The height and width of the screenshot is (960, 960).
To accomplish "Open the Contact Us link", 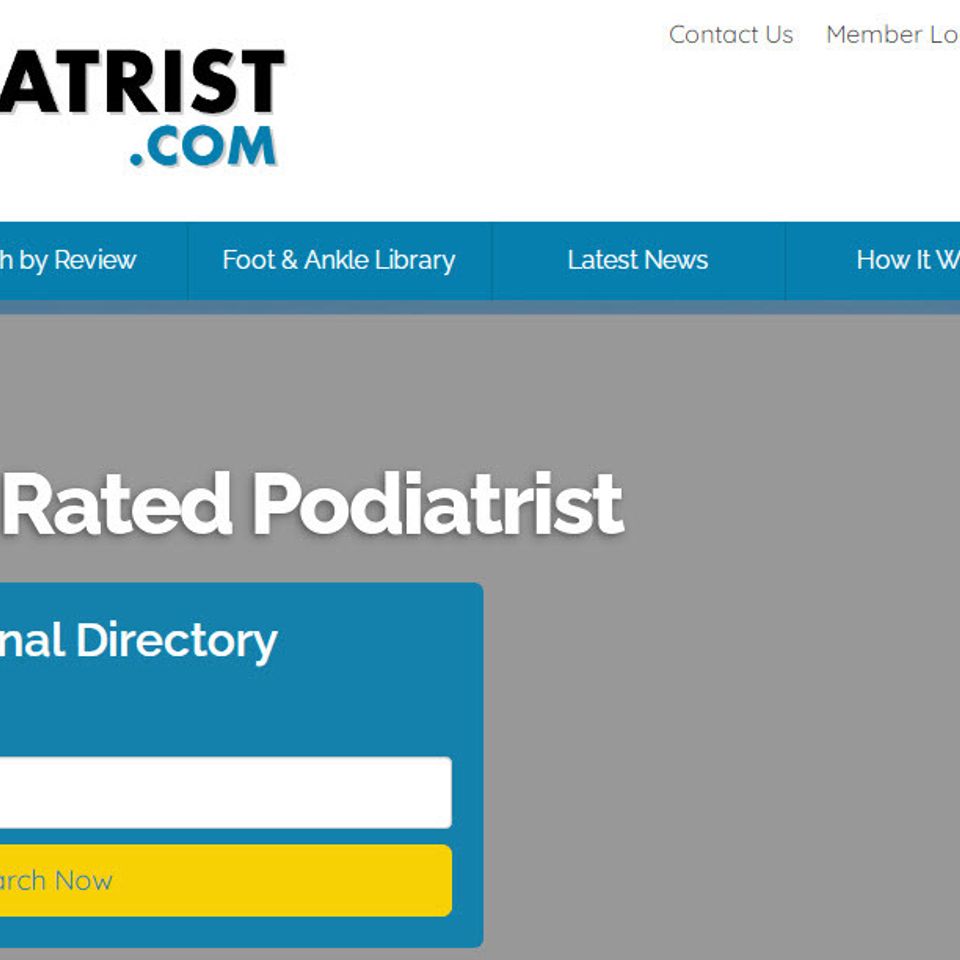I will pos(730,34).
